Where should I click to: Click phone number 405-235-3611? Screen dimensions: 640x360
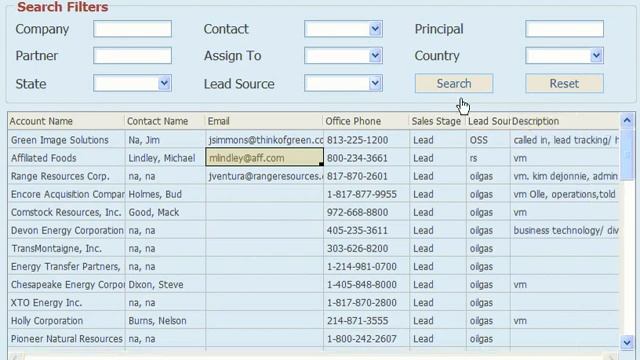click(357, 230)
